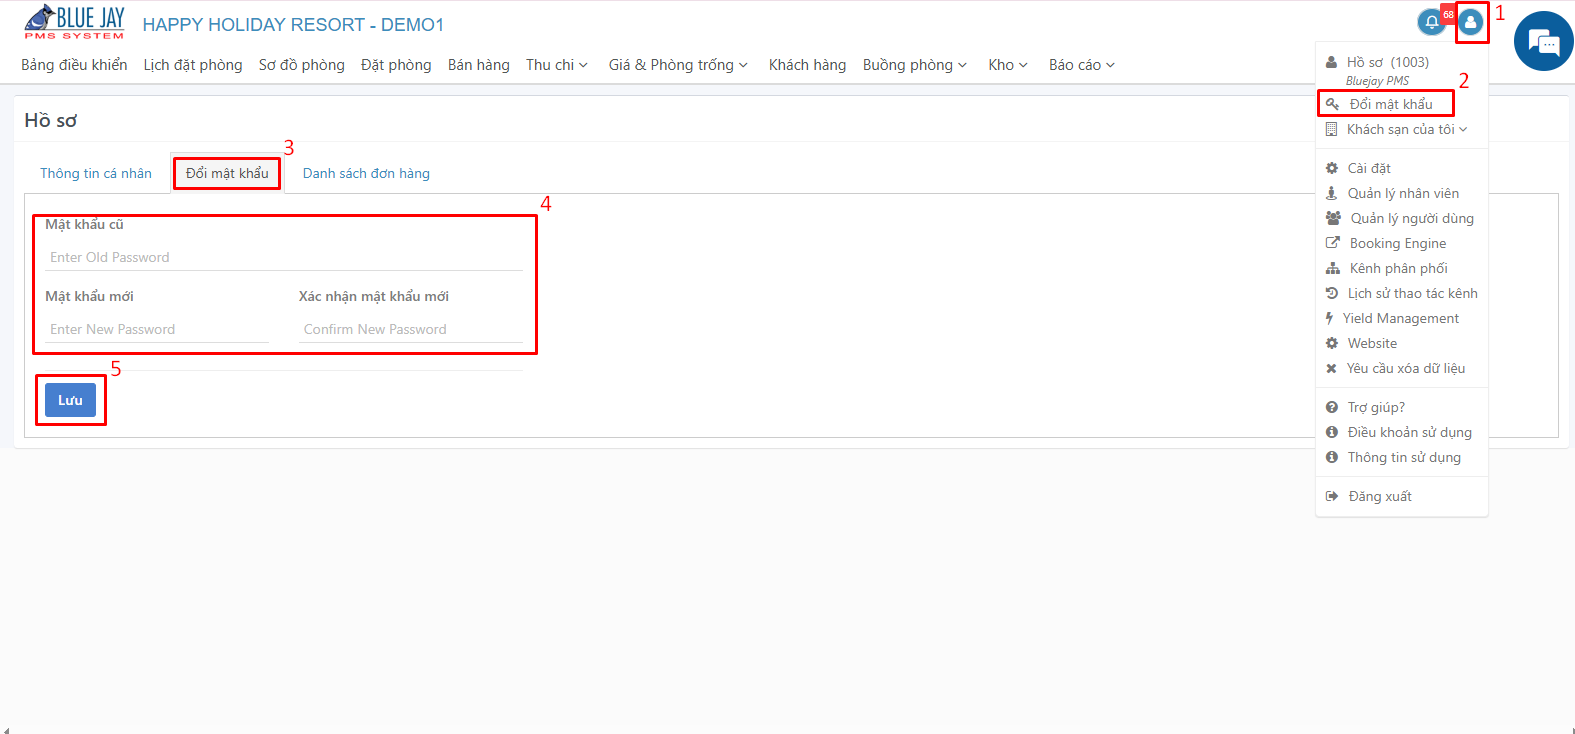Click the users icon beside Quản lý người dùng

pyautogui.click(x=1333, y=218)
